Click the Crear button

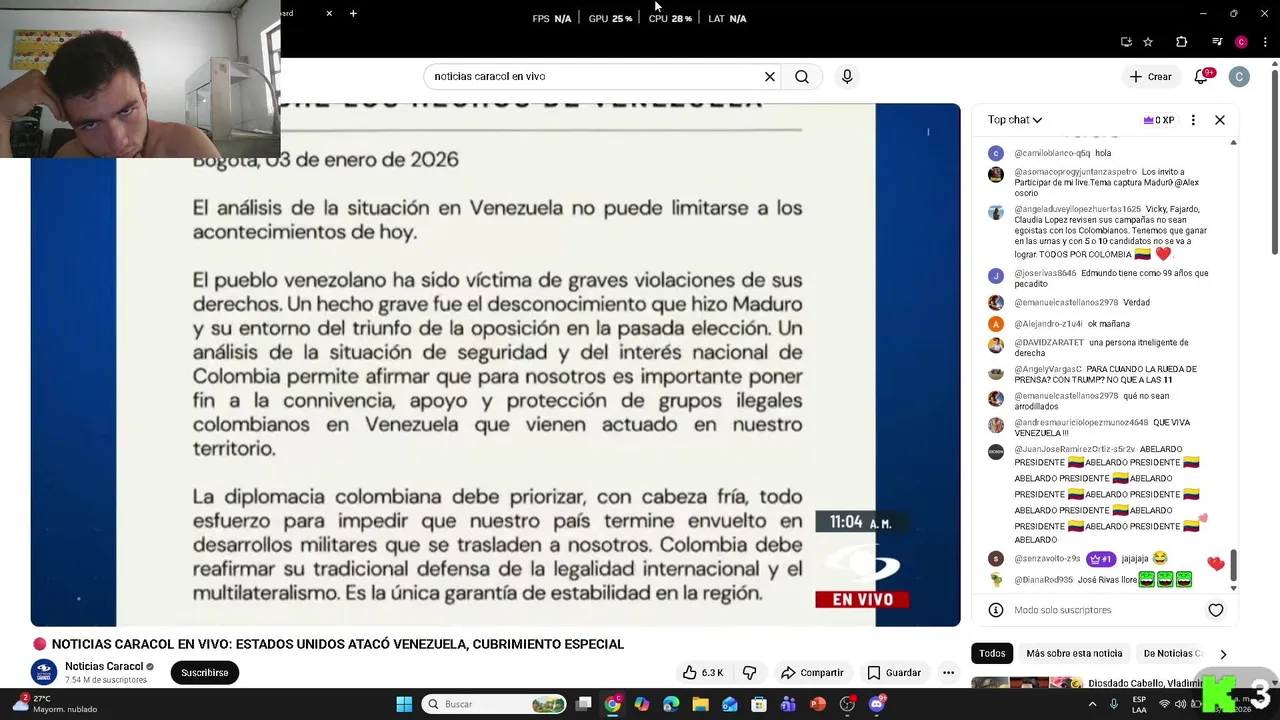tap(1150, 76)
